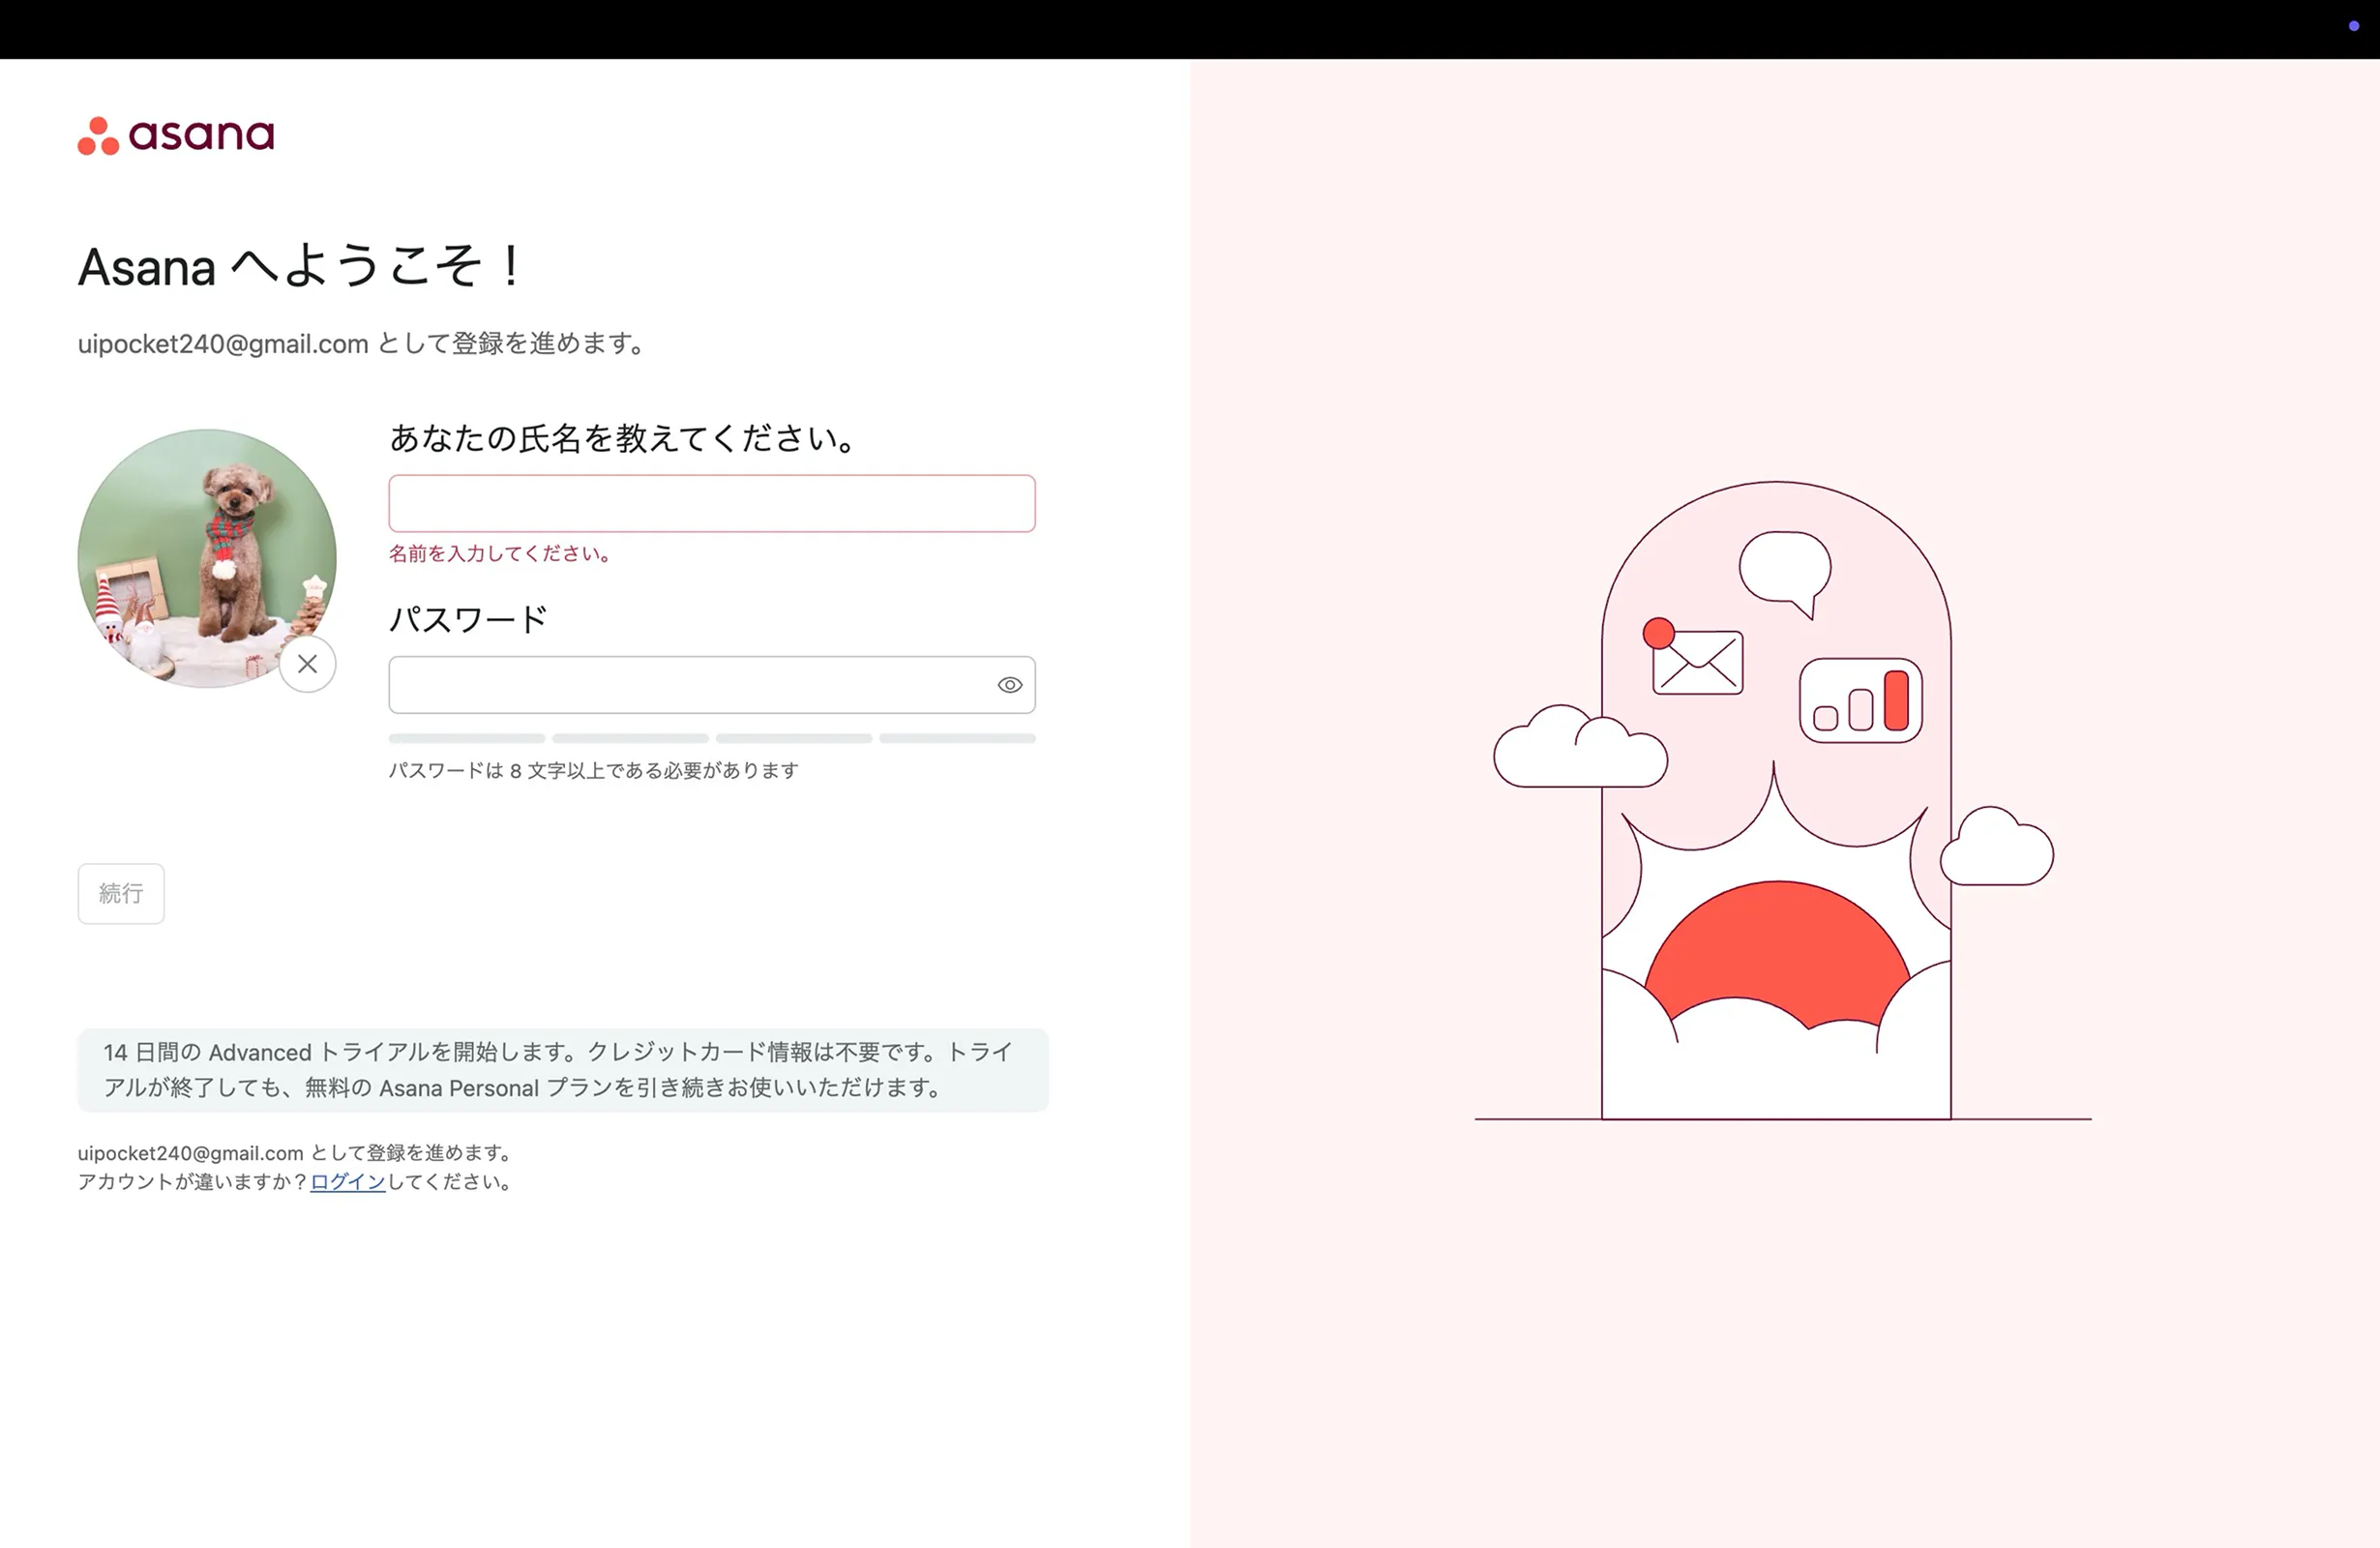Image resolution: width=2380 pixels, height=1548 pixels.
Task: Click the 14 日間の Advanced trial notice
Action: click(x=563, y=1070)
